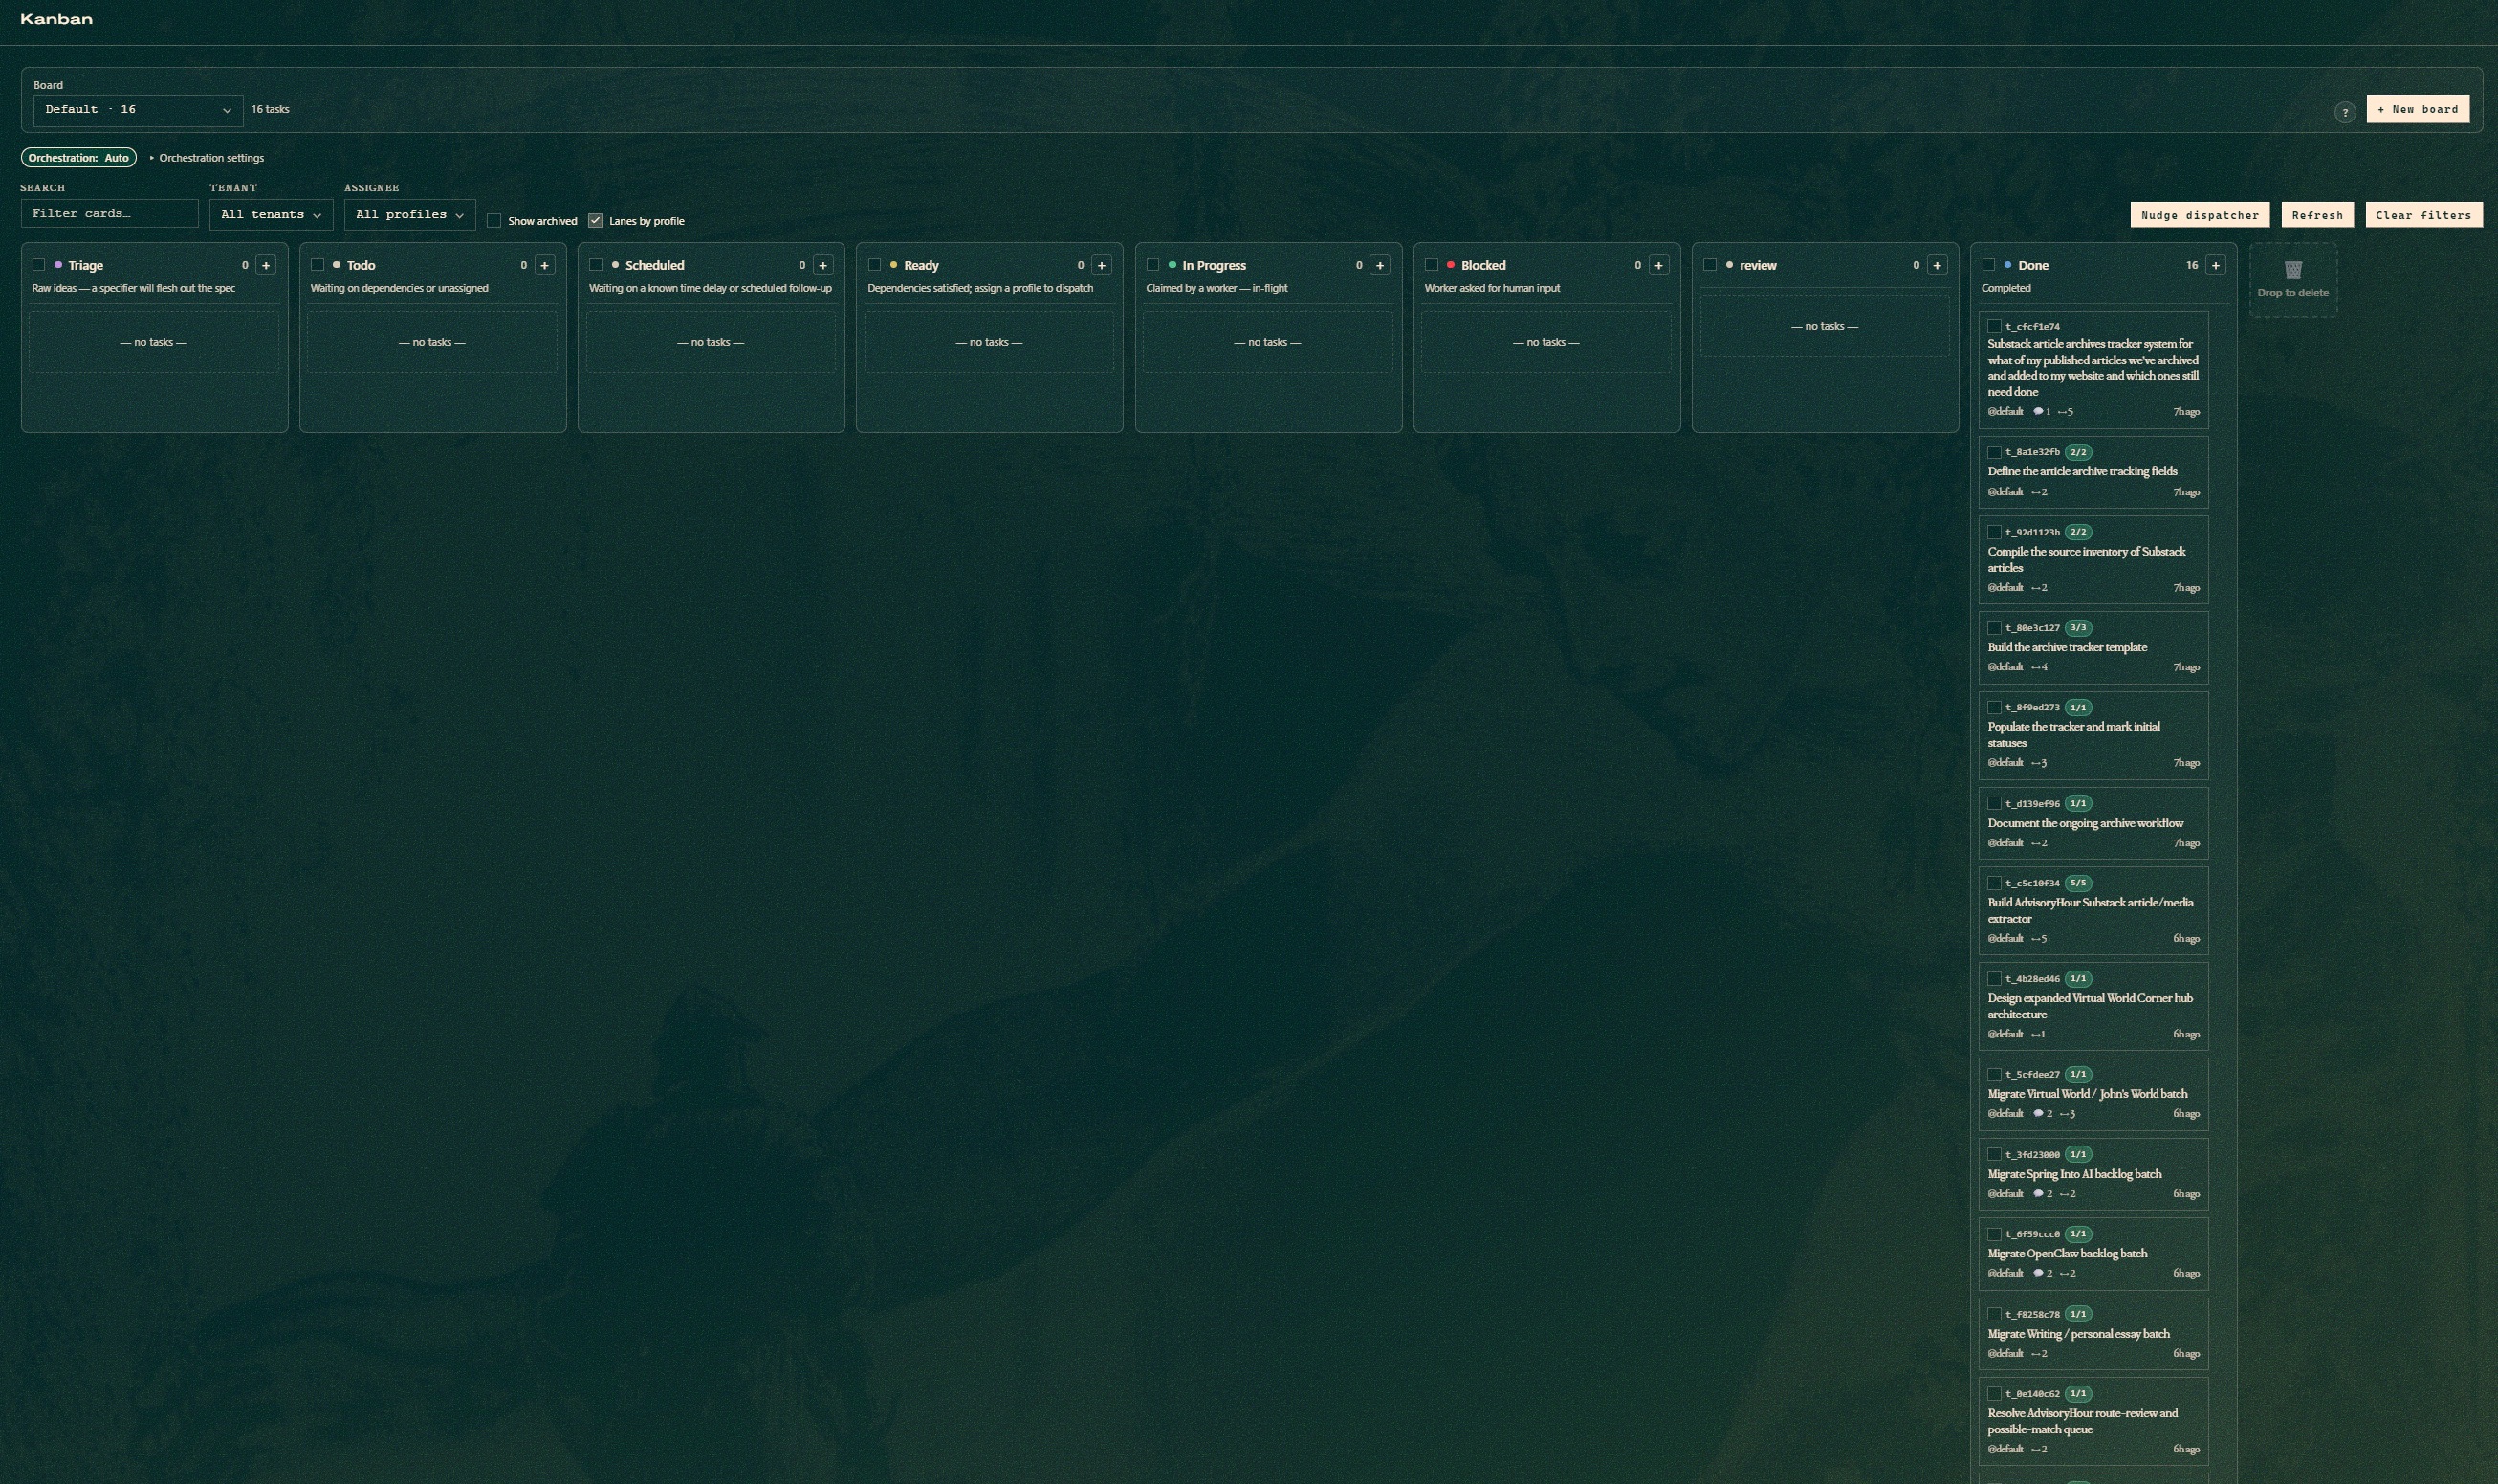Select all cards in Triage column

pos(39,265)
